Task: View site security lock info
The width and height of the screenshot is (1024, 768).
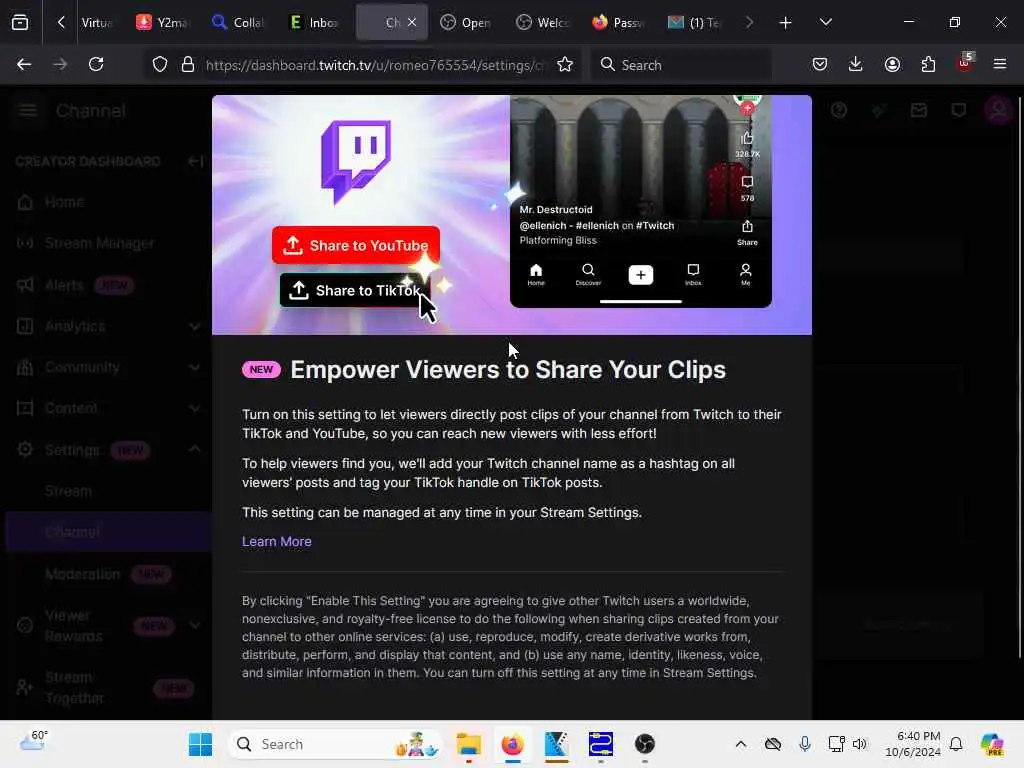Action: pyautogui.click(x=188, y=65)
